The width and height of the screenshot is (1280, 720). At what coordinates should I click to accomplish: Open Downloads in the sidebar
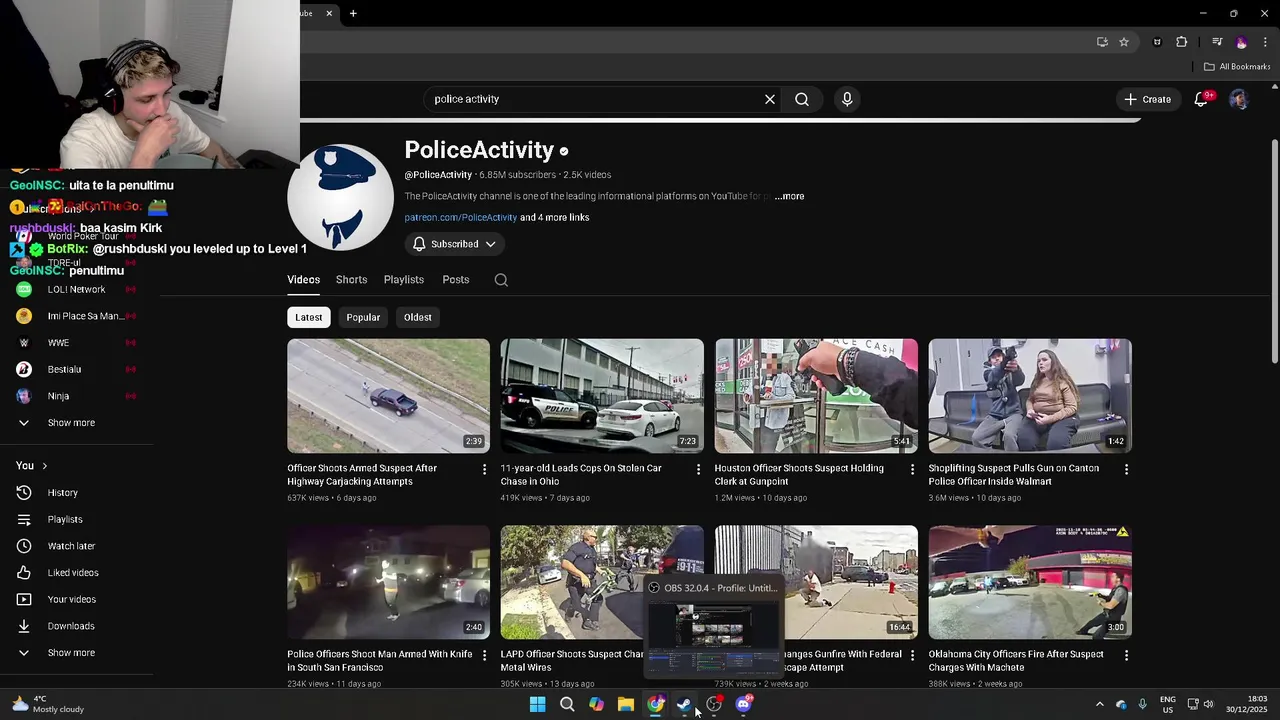[71, 626]
